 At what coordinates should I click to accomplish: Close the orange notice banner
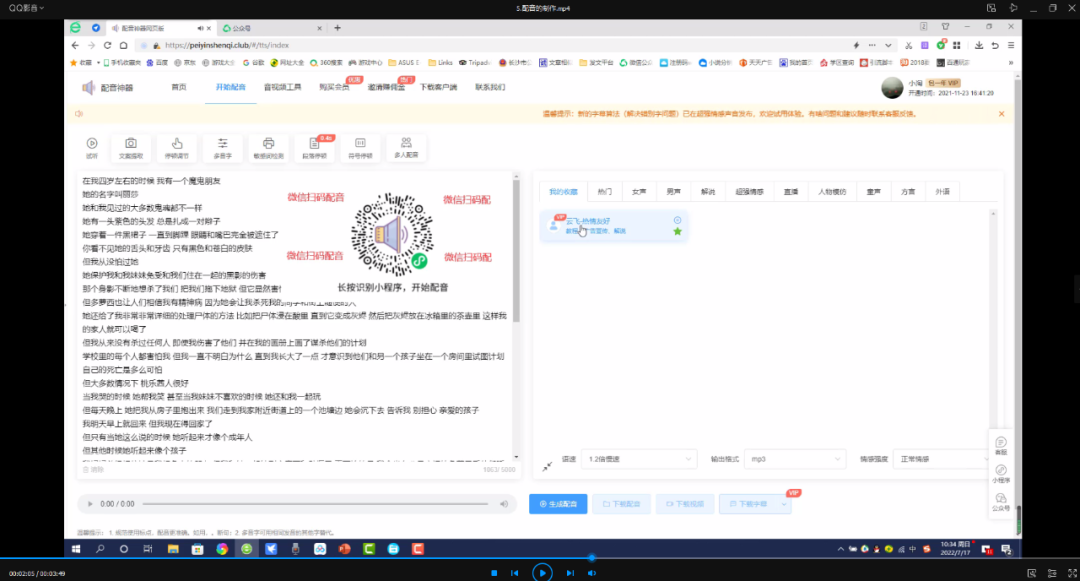point(1001,114)
